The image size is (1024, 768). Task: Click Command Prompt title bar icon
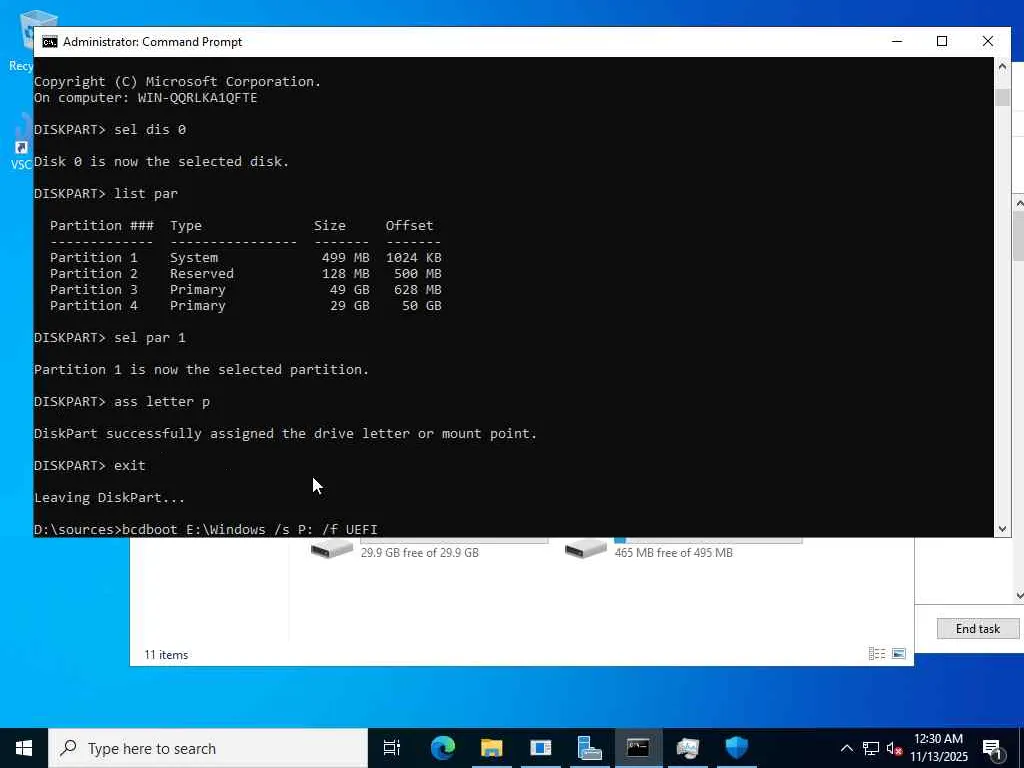(50, 42)
